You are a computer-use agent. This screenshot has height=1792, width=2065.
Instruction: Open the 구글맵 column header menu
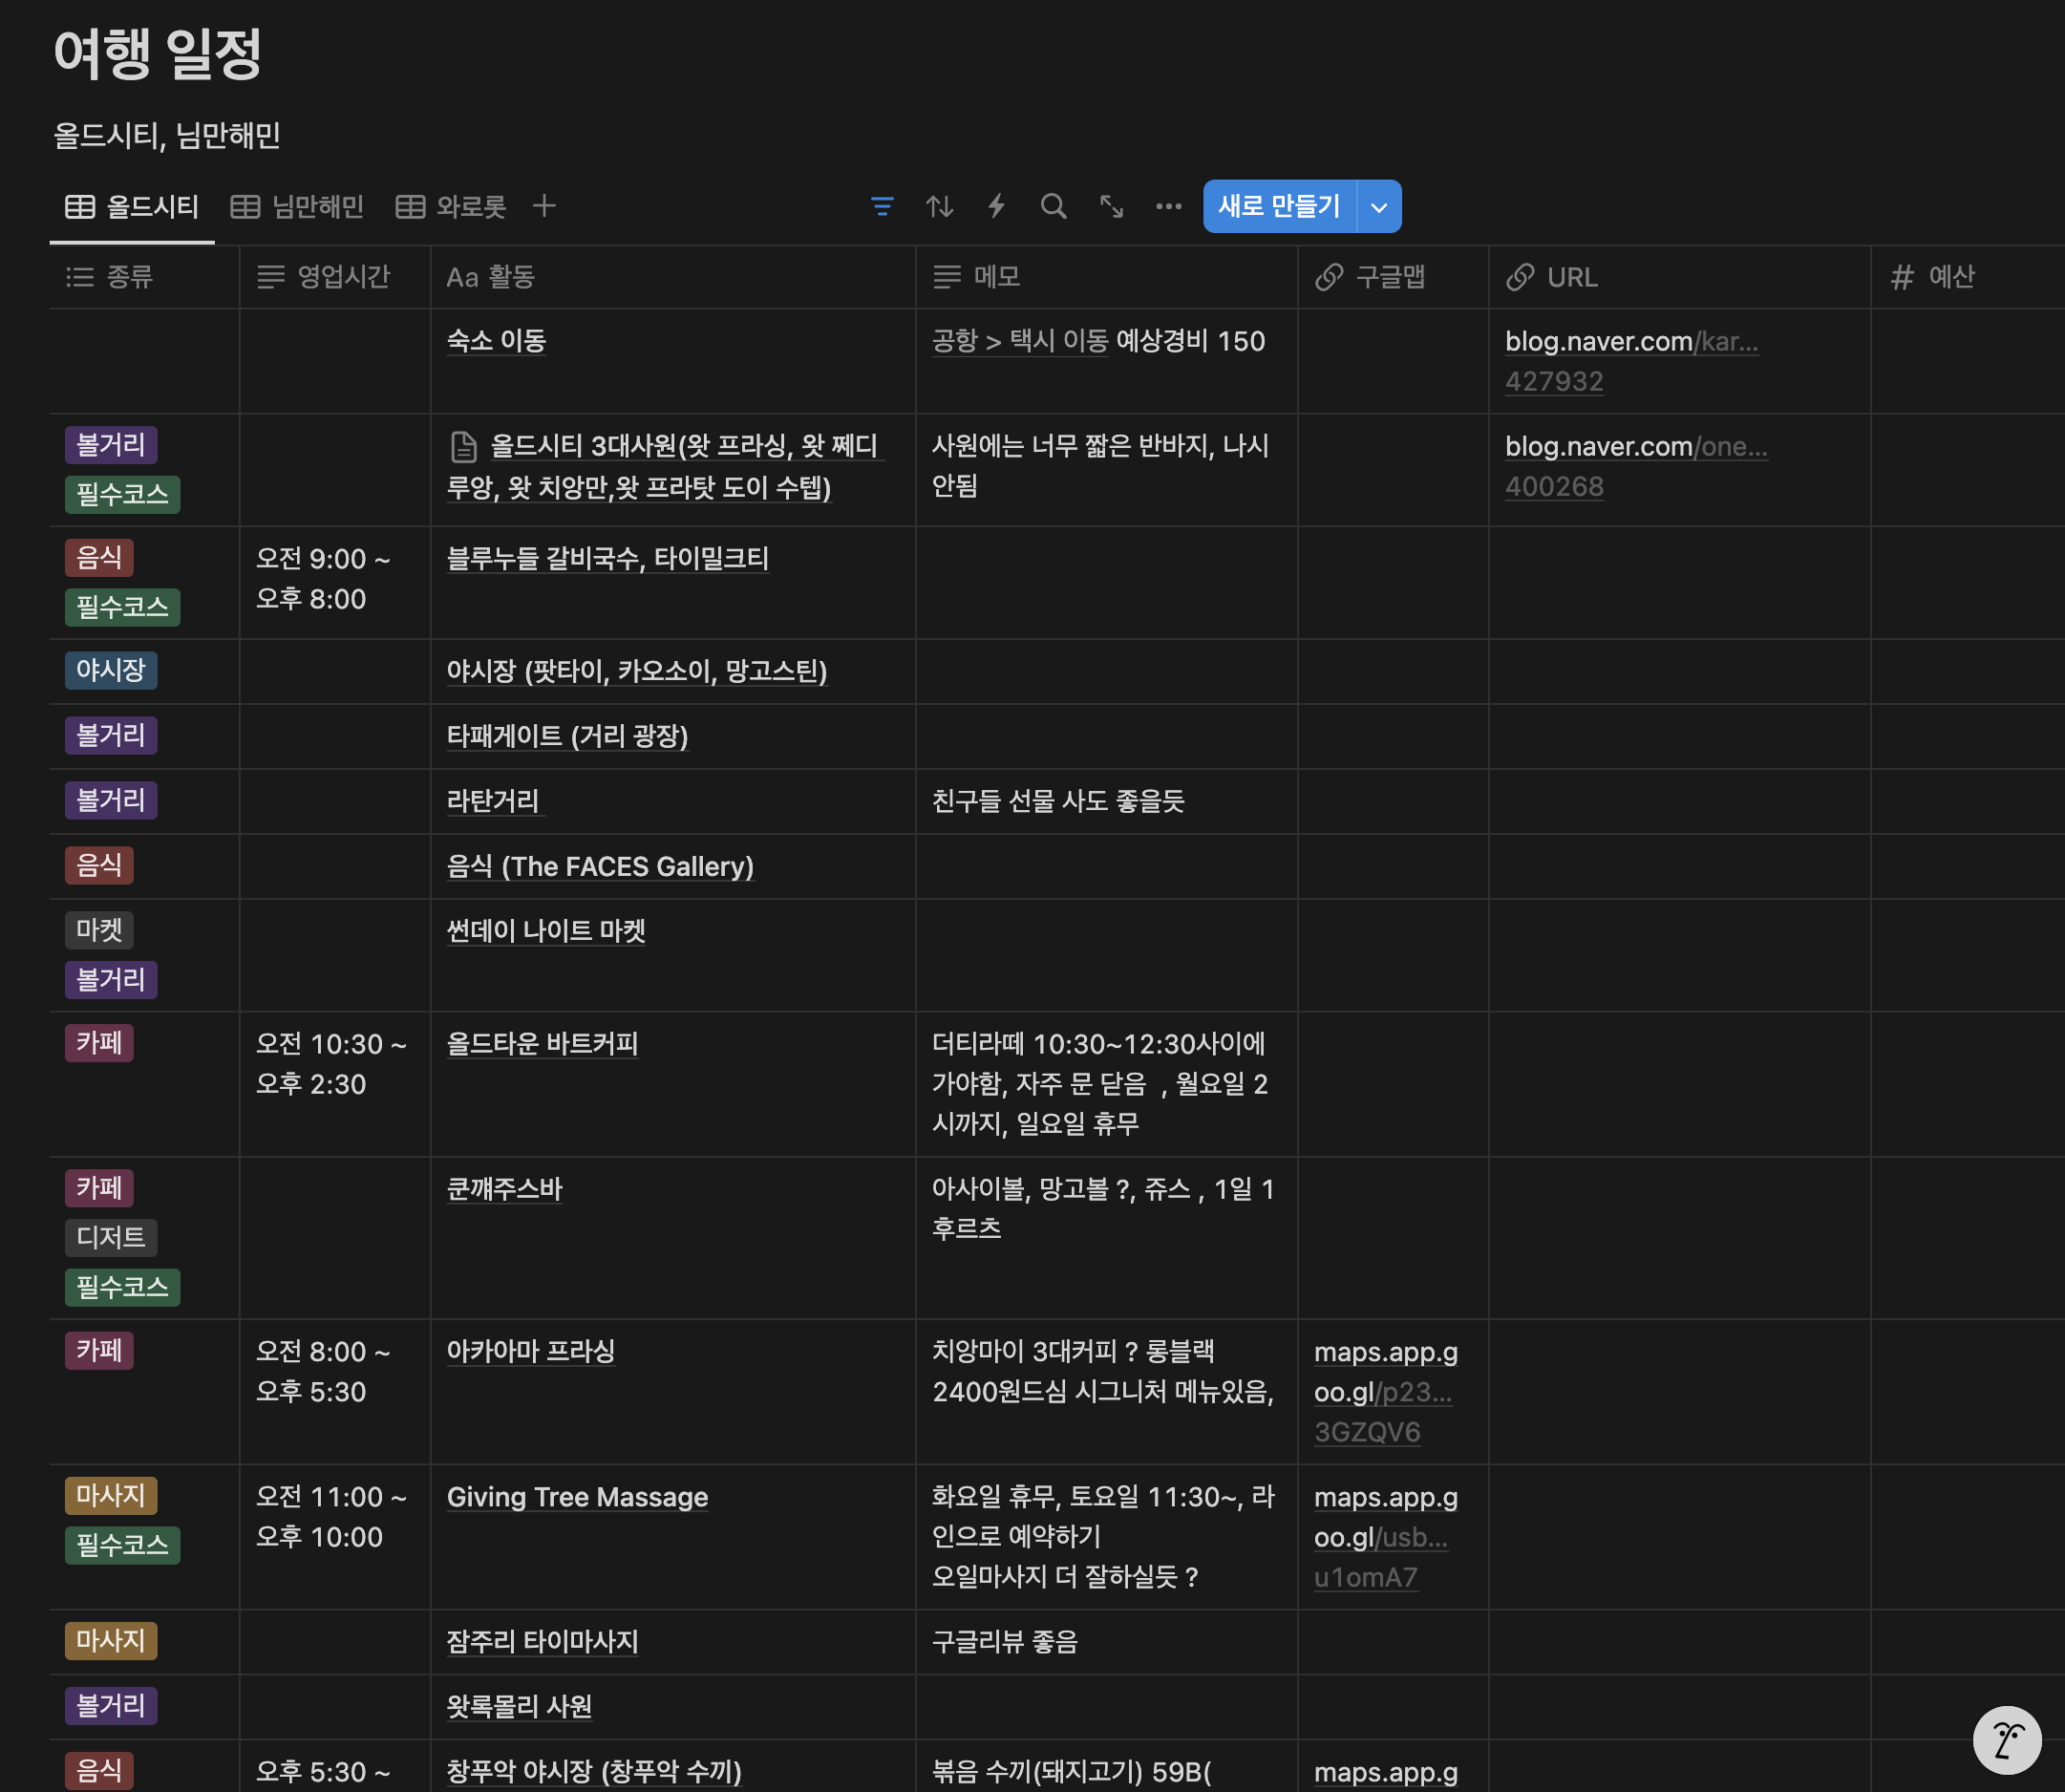(1389, 277)
